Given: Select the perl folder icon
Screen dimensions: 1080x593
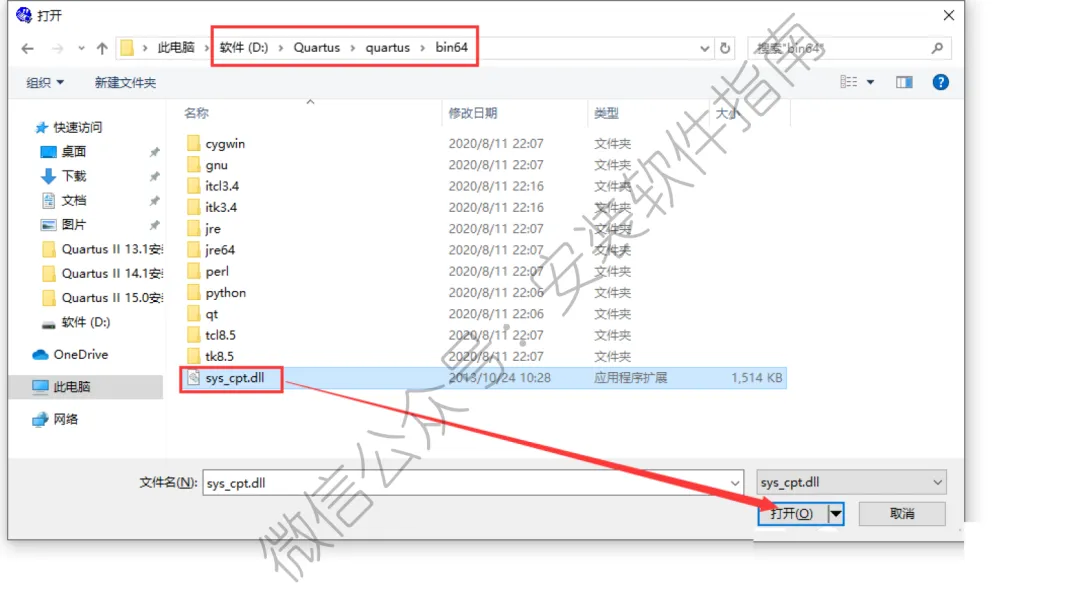Looking at the screenshot, I should point(194,271).
